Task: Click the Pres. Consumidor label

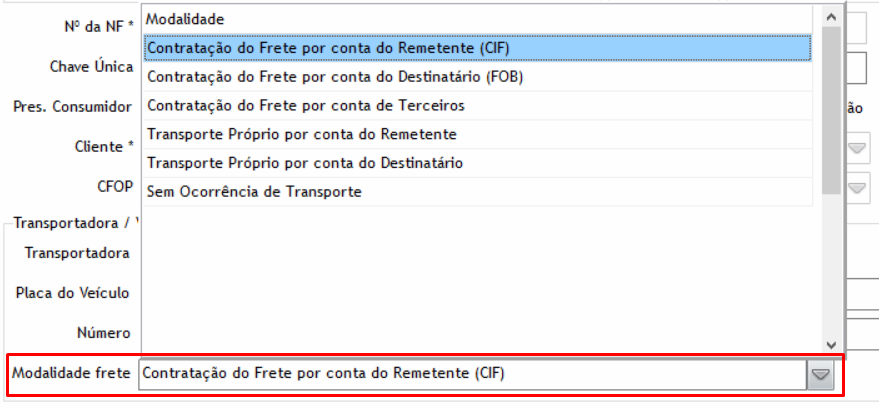Action: point(72,106)
